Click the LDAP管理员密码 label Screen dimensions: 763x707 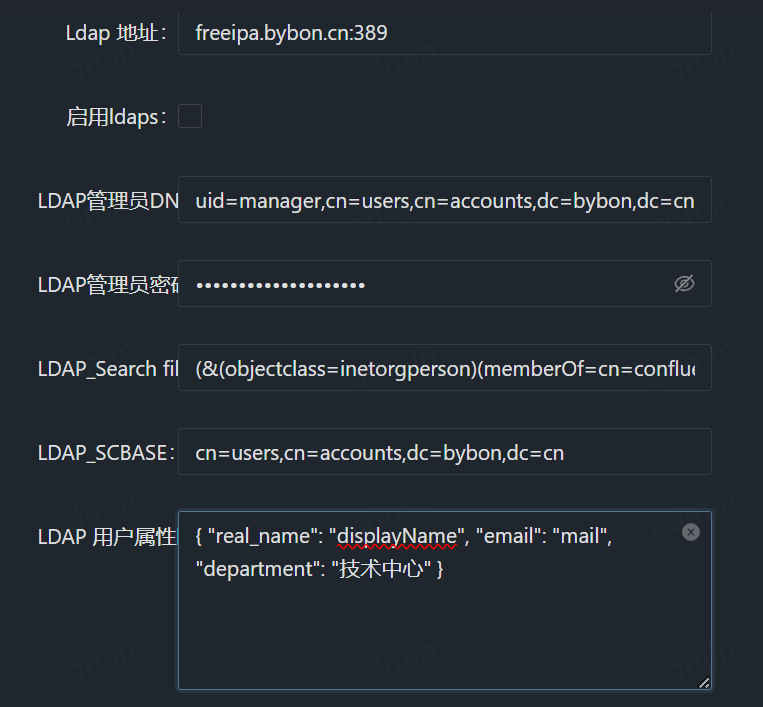(108, 285)
